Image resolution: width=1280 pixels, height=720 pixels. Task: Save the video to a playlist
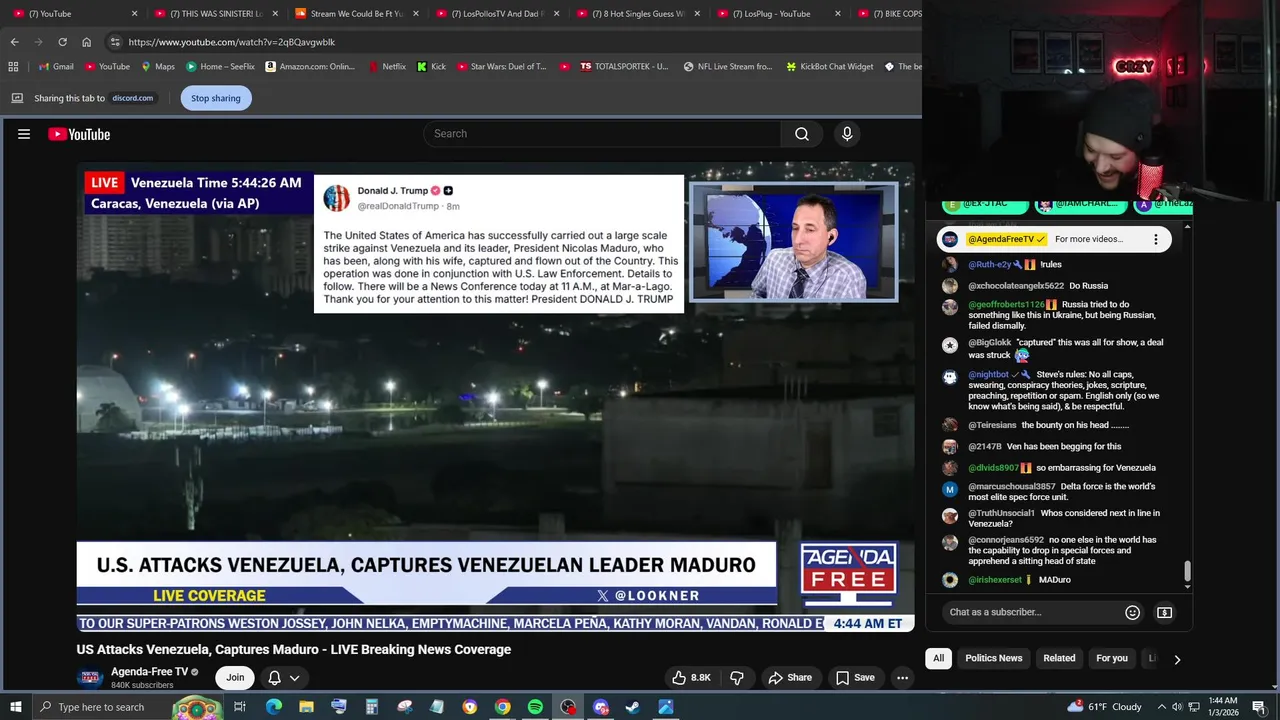coord(855,677)
